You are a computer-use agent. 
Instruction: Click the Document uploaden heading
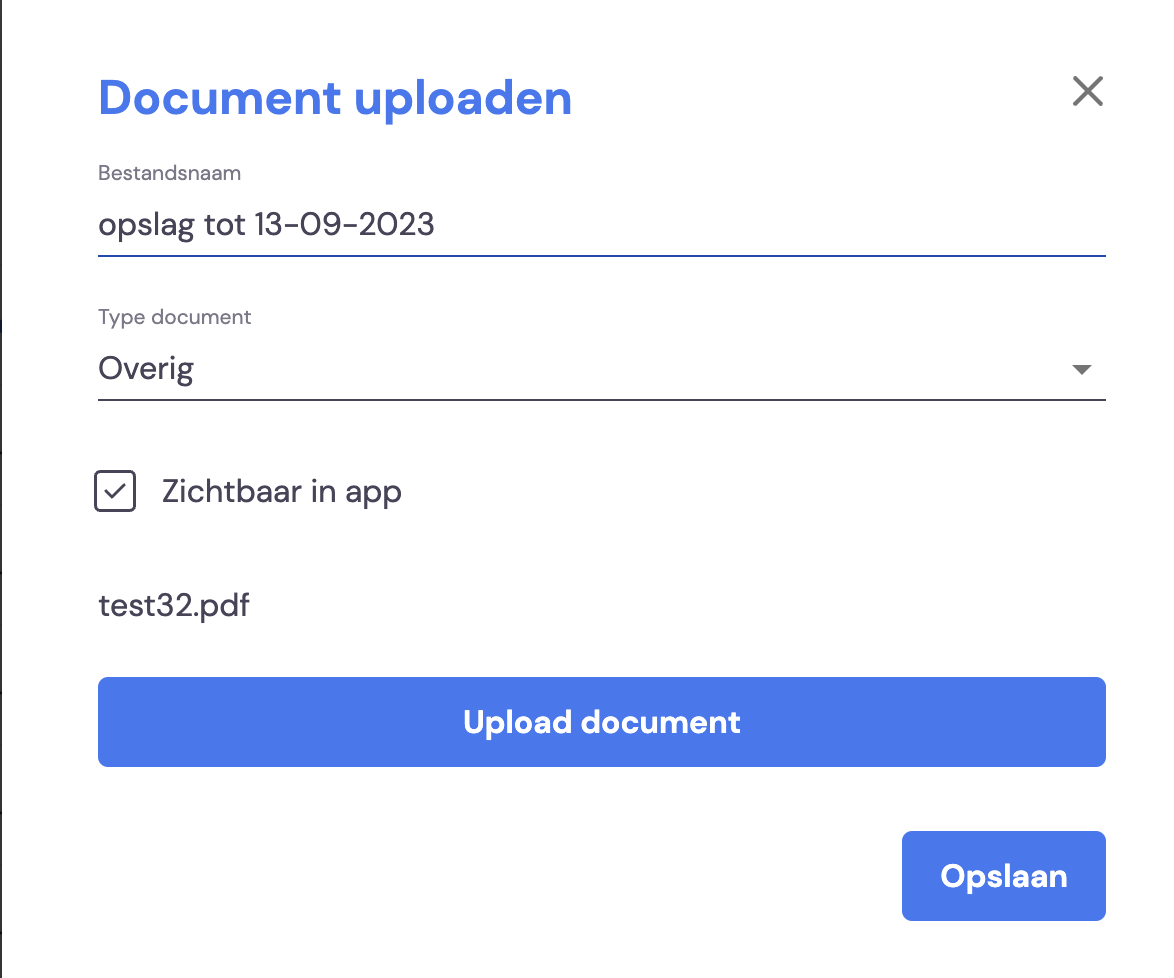pos(335,98)
